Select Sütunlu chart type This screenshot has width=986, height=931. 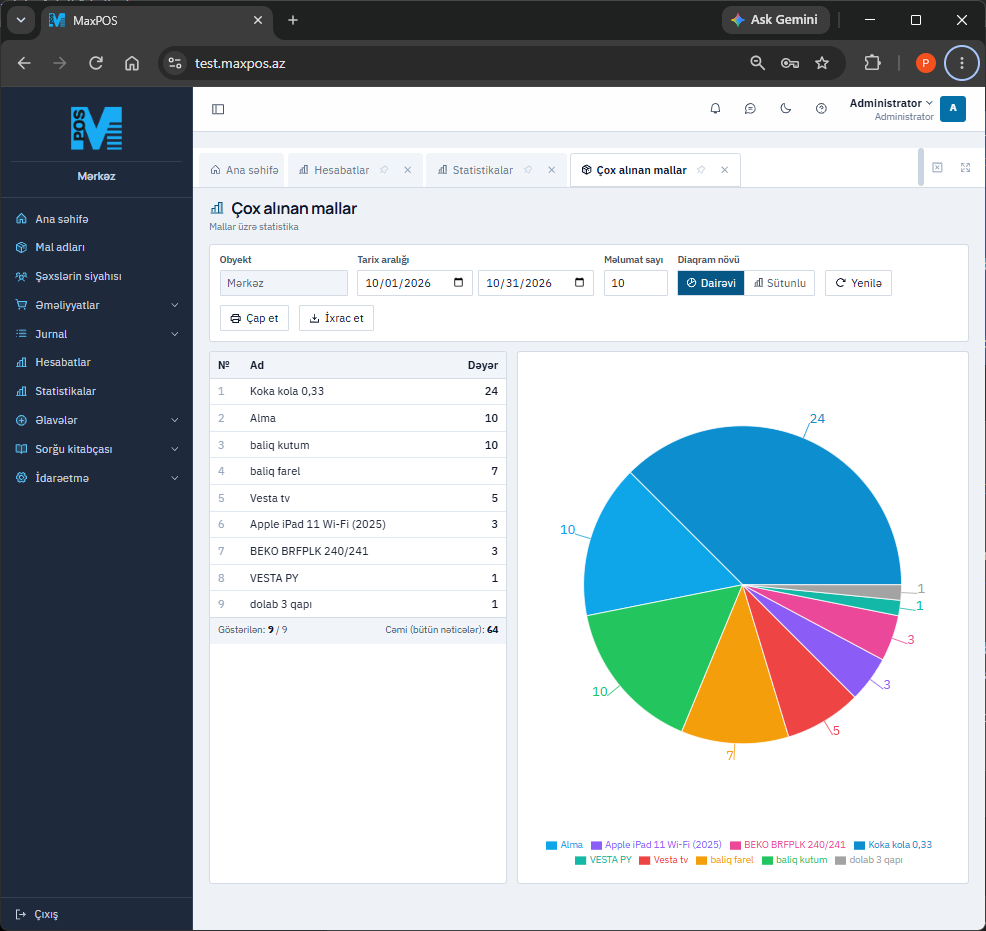tap(779, 283)
